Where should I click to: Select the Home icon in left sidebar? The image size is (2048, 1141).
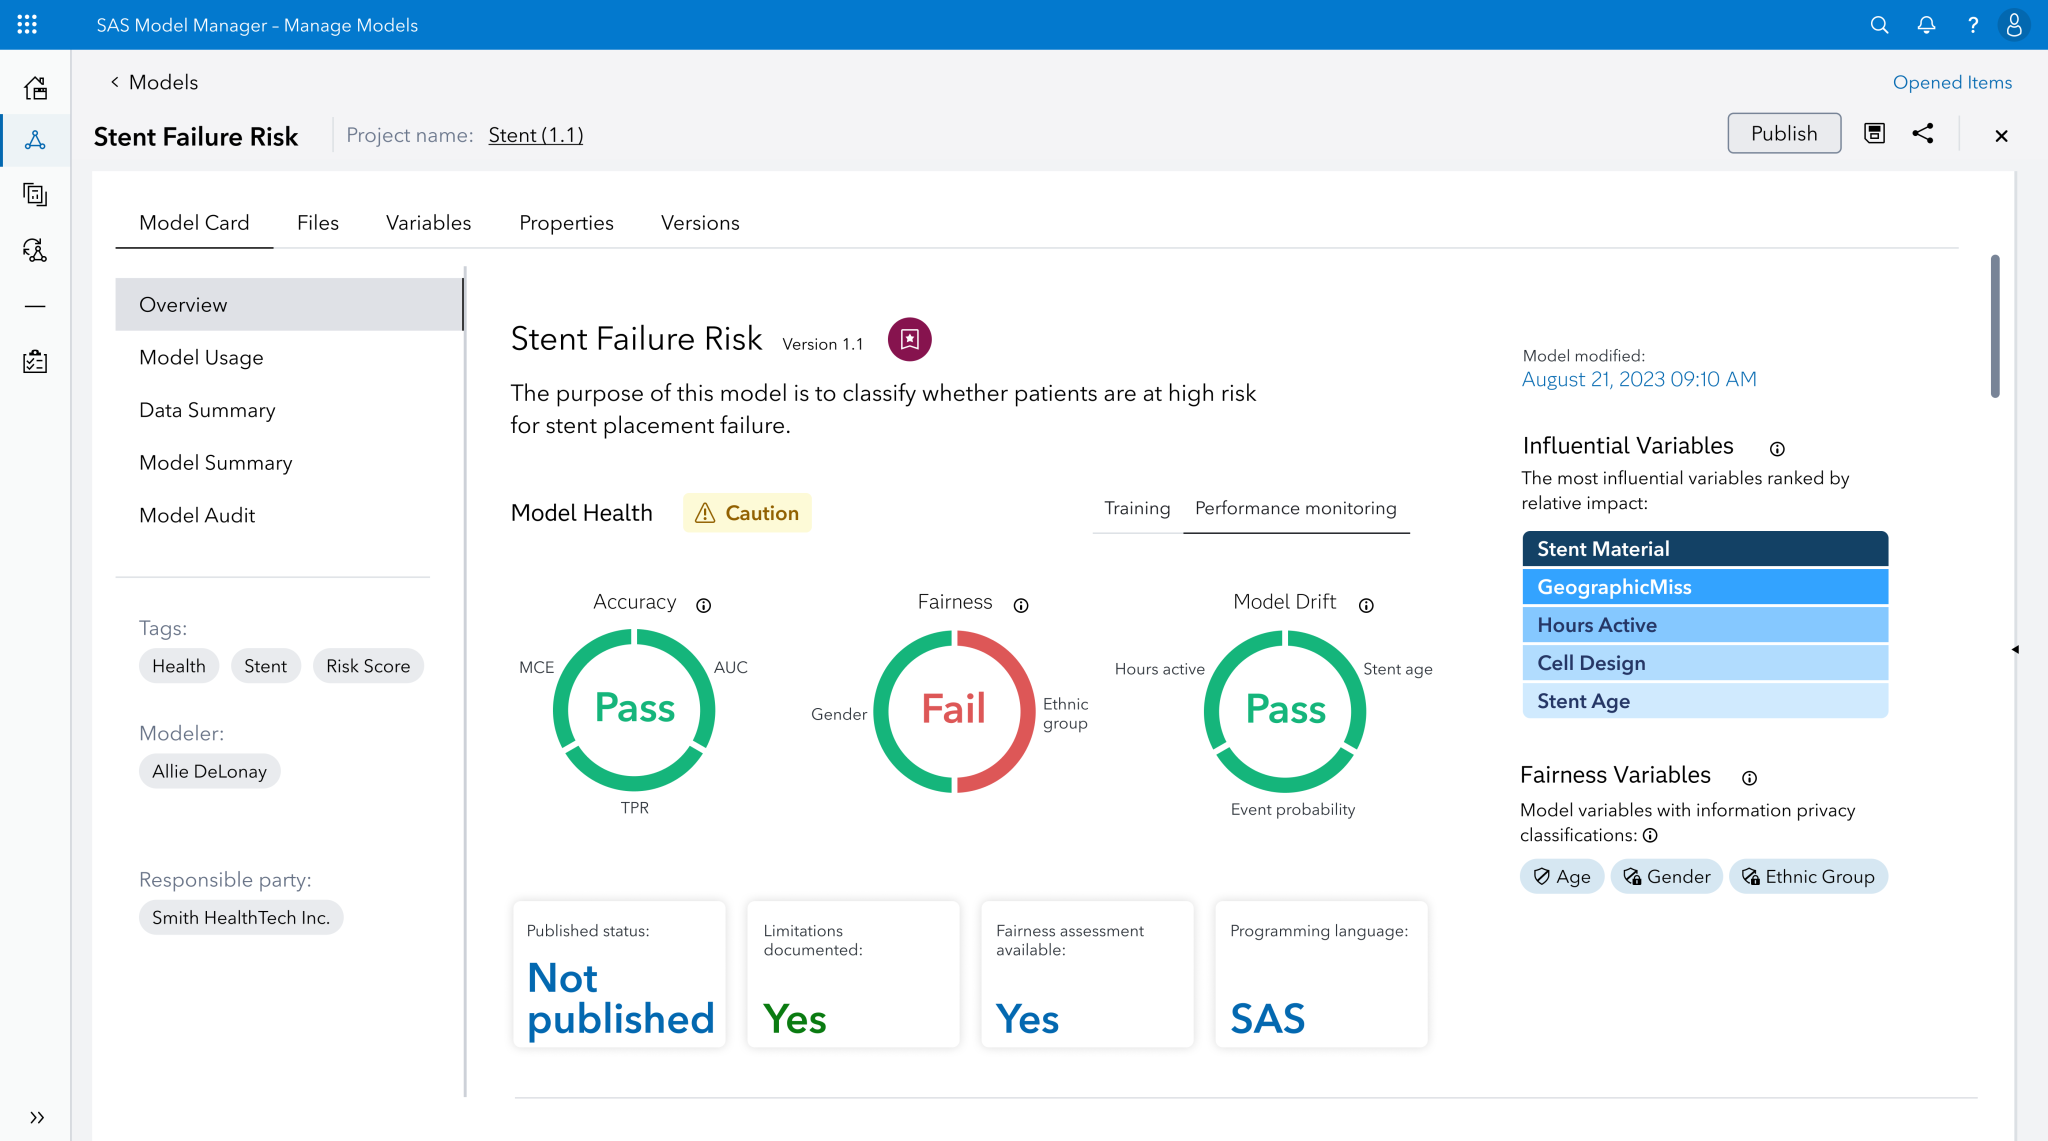point(36,88)
